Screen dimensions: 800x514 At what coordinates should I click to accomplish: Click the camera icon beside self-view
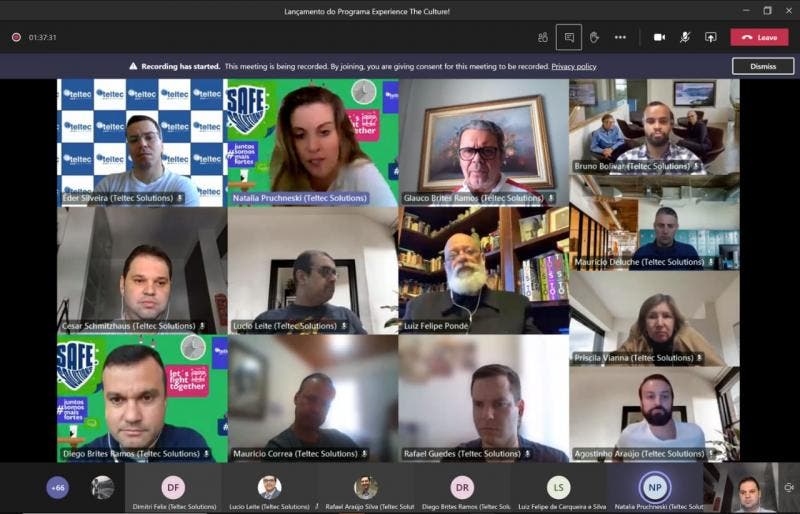tap(789, 487)
